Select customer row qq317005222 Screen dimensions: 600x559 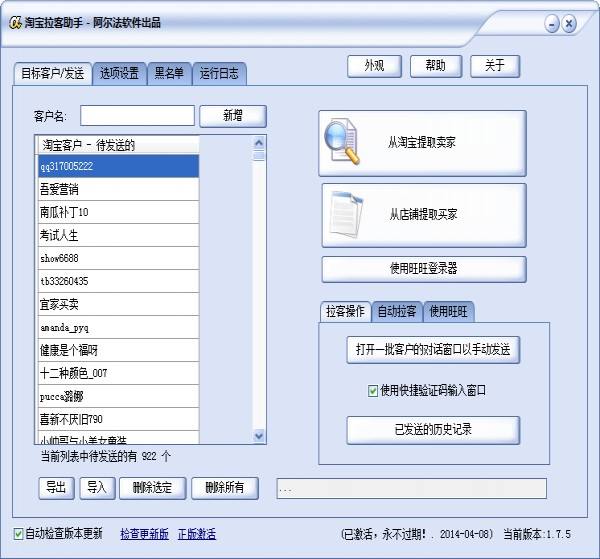pyautogui.click(x=119, y=166)
